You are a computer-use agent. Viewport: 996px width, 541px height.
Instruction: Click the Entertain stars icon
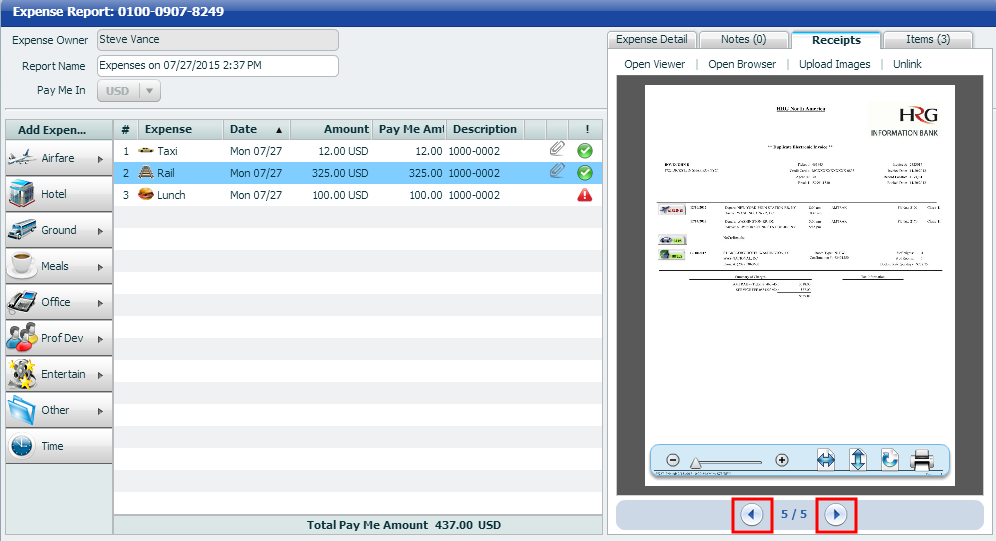click(x=22, y=374)
